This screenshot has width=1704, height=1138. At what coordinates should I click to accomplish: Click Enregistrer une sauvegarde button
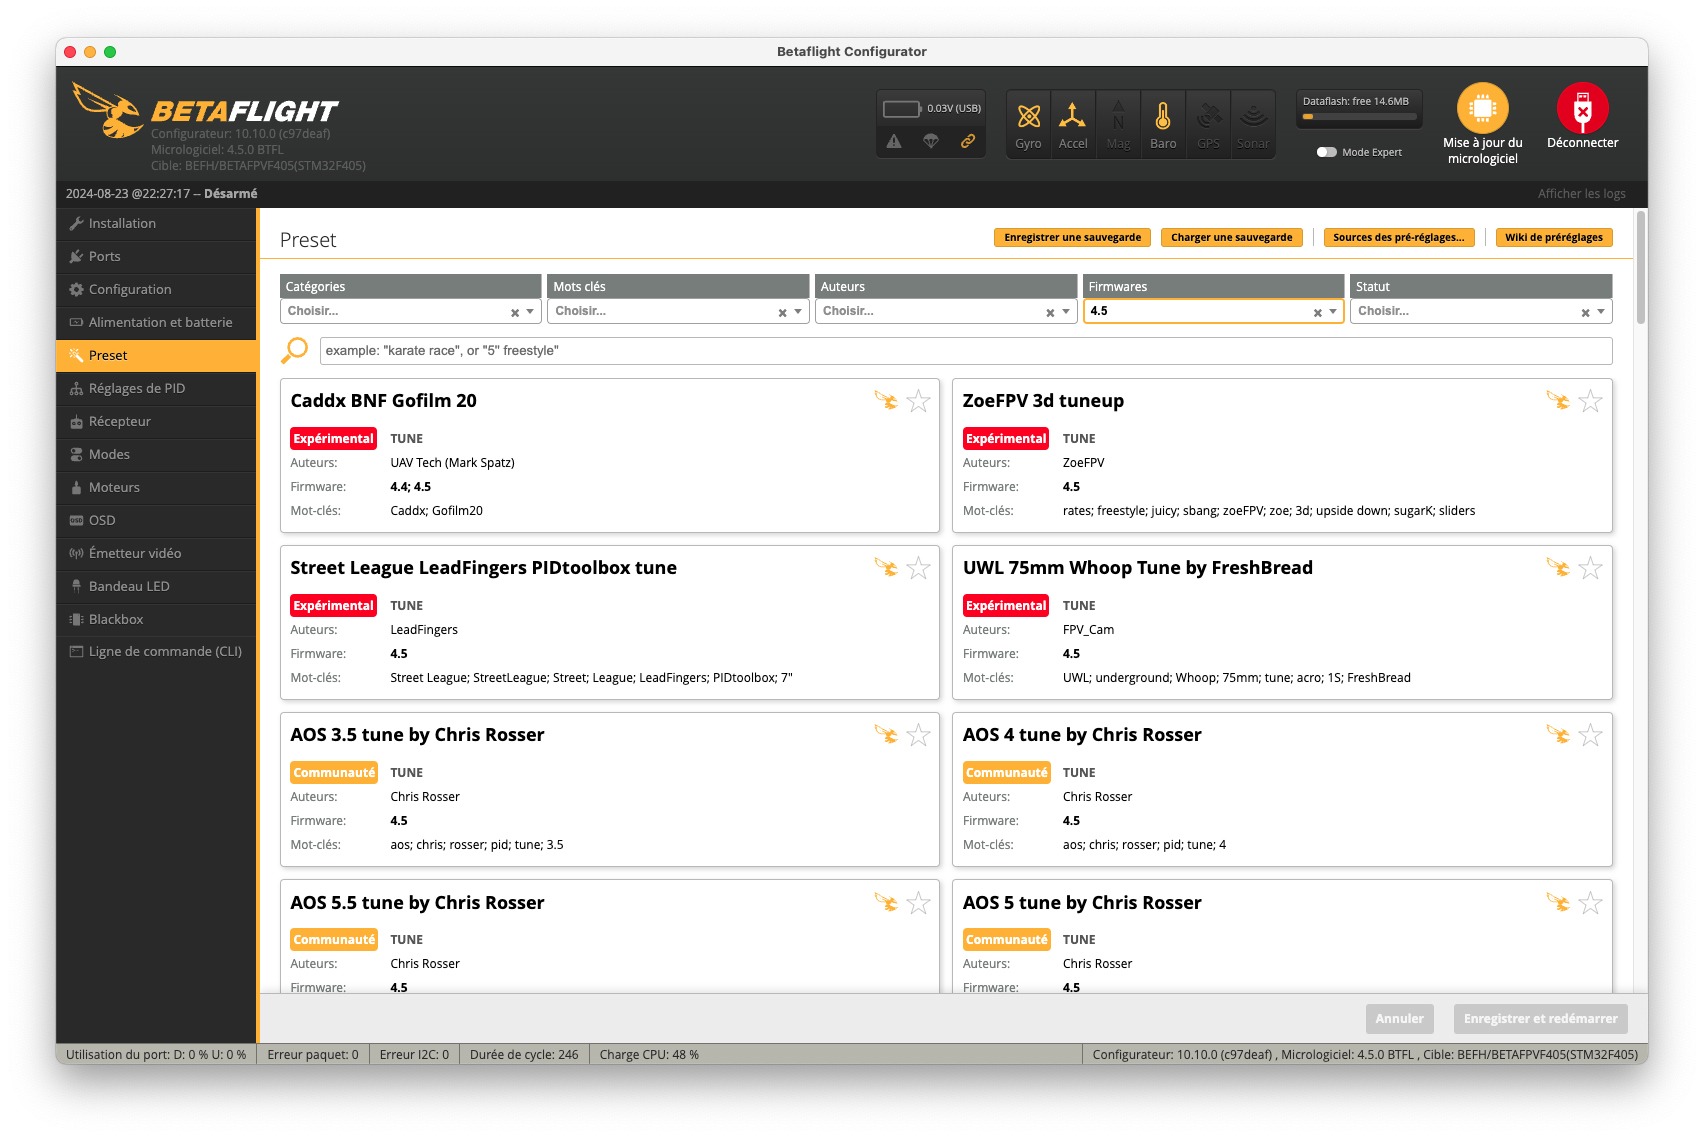pyautogui.click(x=1072, y=237)
